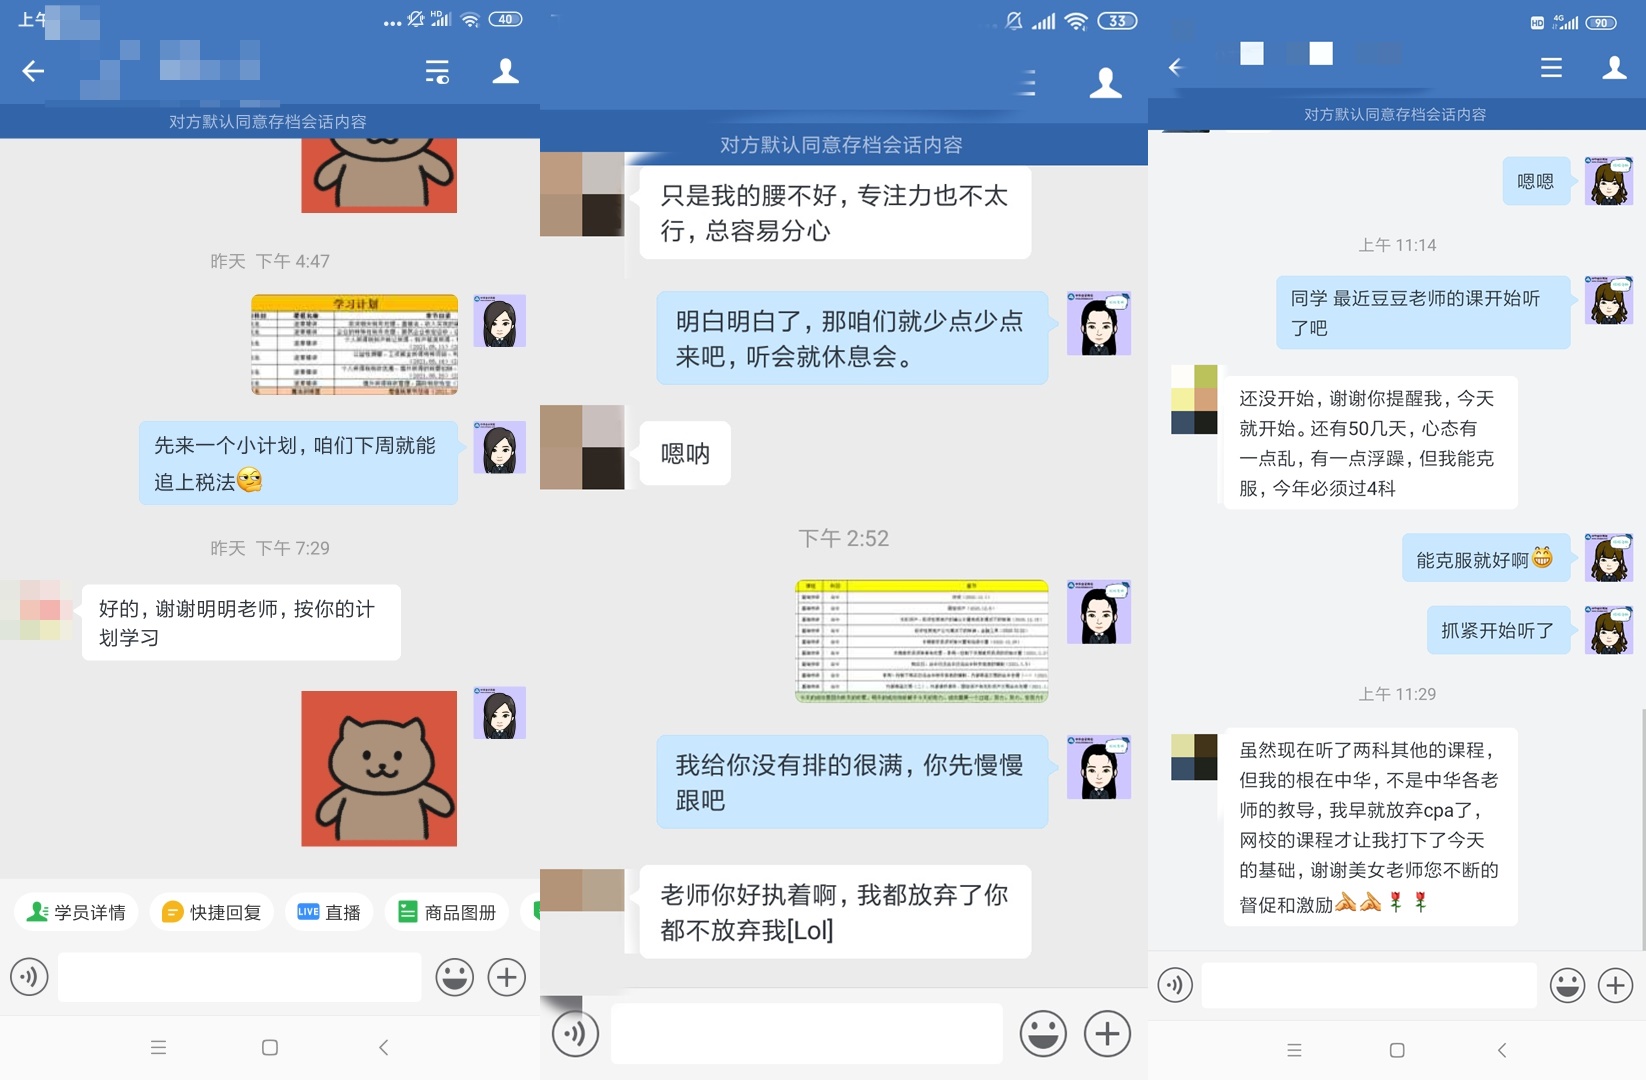Screen dimensions: 1646x1080
Task: Open the 学习计划 study plan image
Action: pos(354,345)
